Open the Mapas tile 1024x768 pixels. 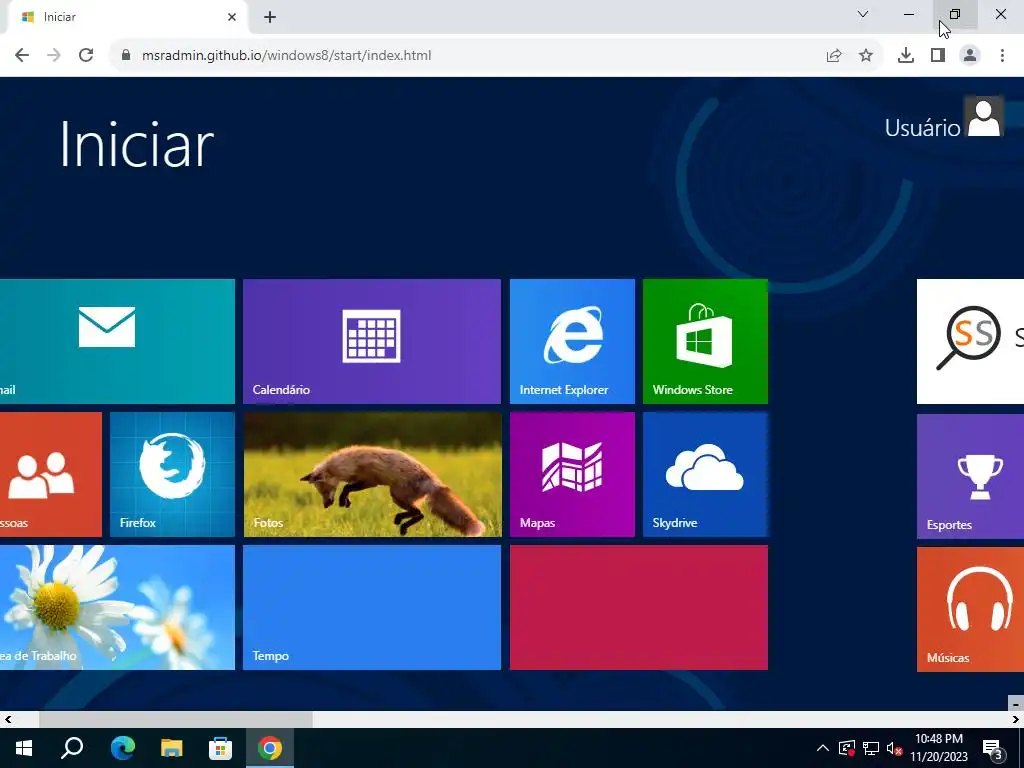click(572, 475)
